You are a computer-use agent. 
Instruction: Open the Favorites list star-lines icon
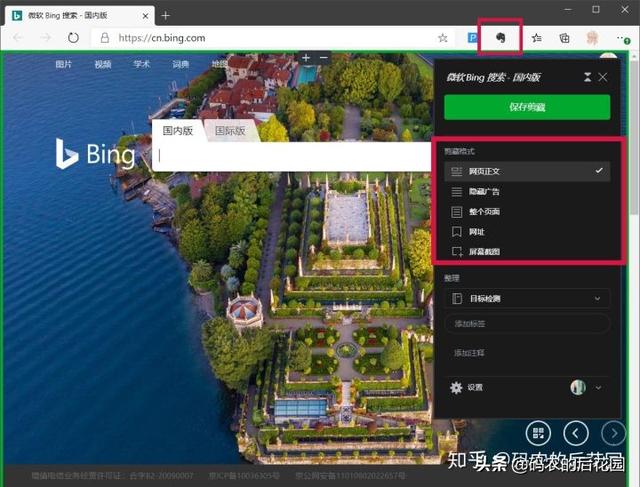pyautogui.click(x=537, y=38)
